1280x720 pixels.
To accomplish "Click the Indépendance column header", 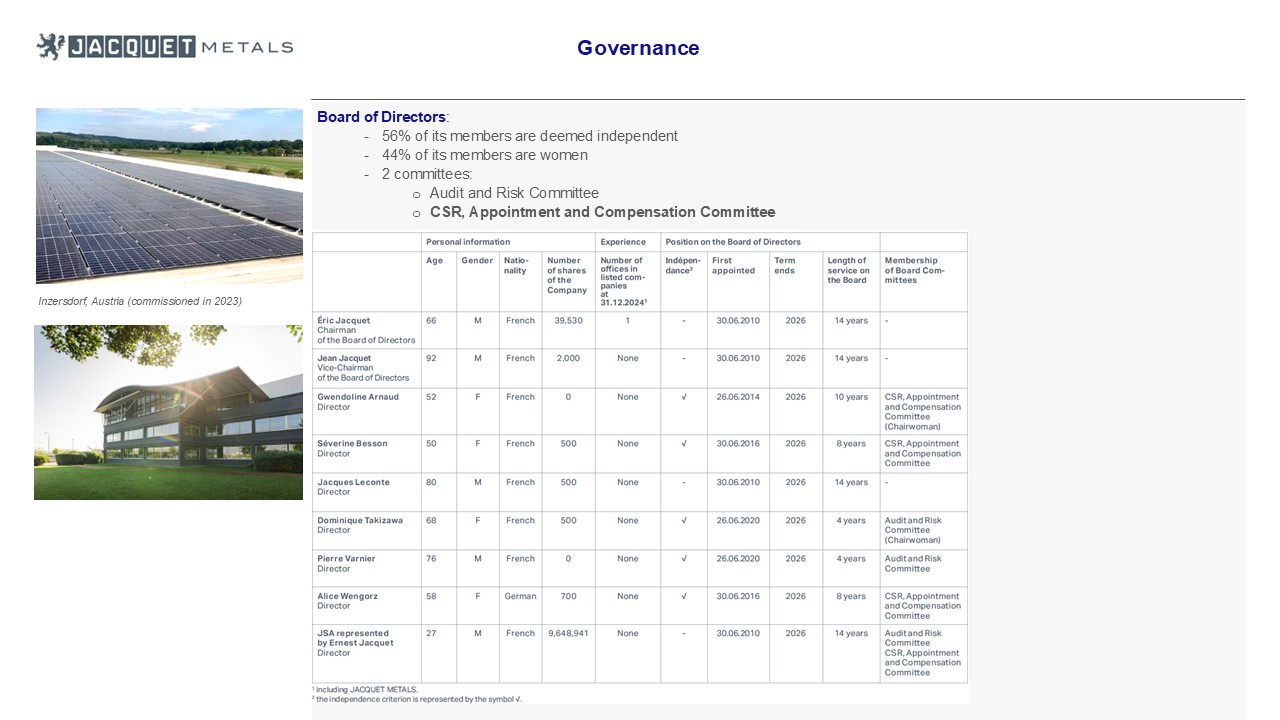I will click(x=682, y=266).
